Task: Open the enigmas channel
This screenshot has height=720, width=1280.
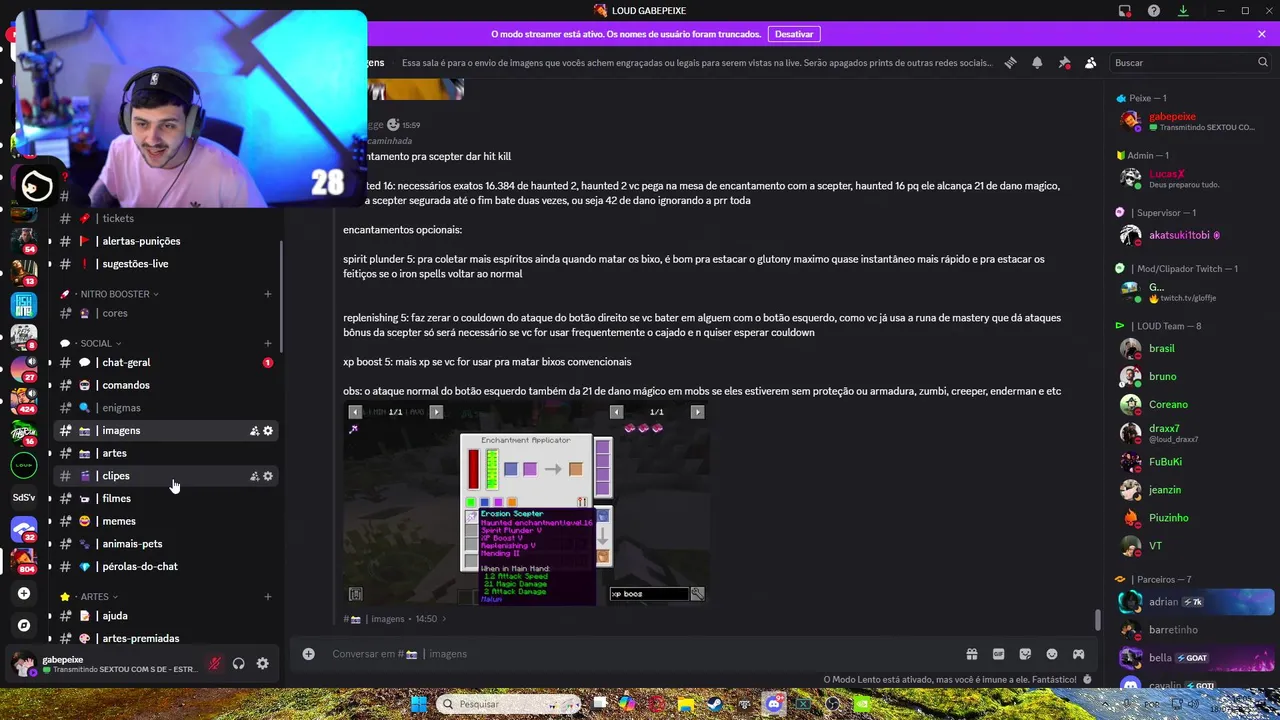Action: 165,408
